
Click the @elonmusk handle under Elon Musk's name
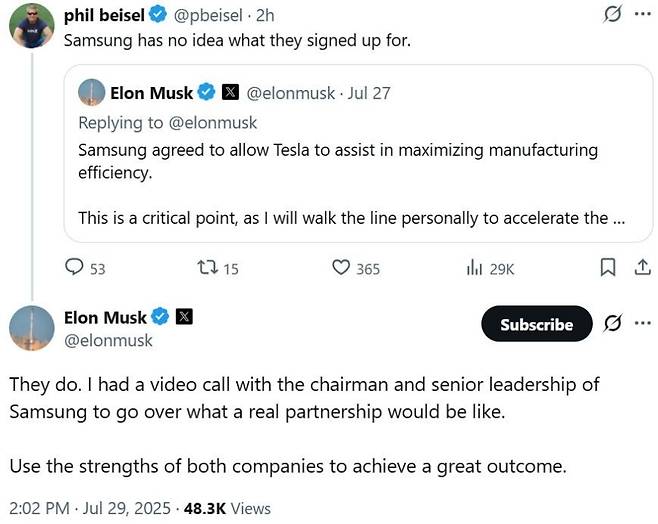coord(108,340)
